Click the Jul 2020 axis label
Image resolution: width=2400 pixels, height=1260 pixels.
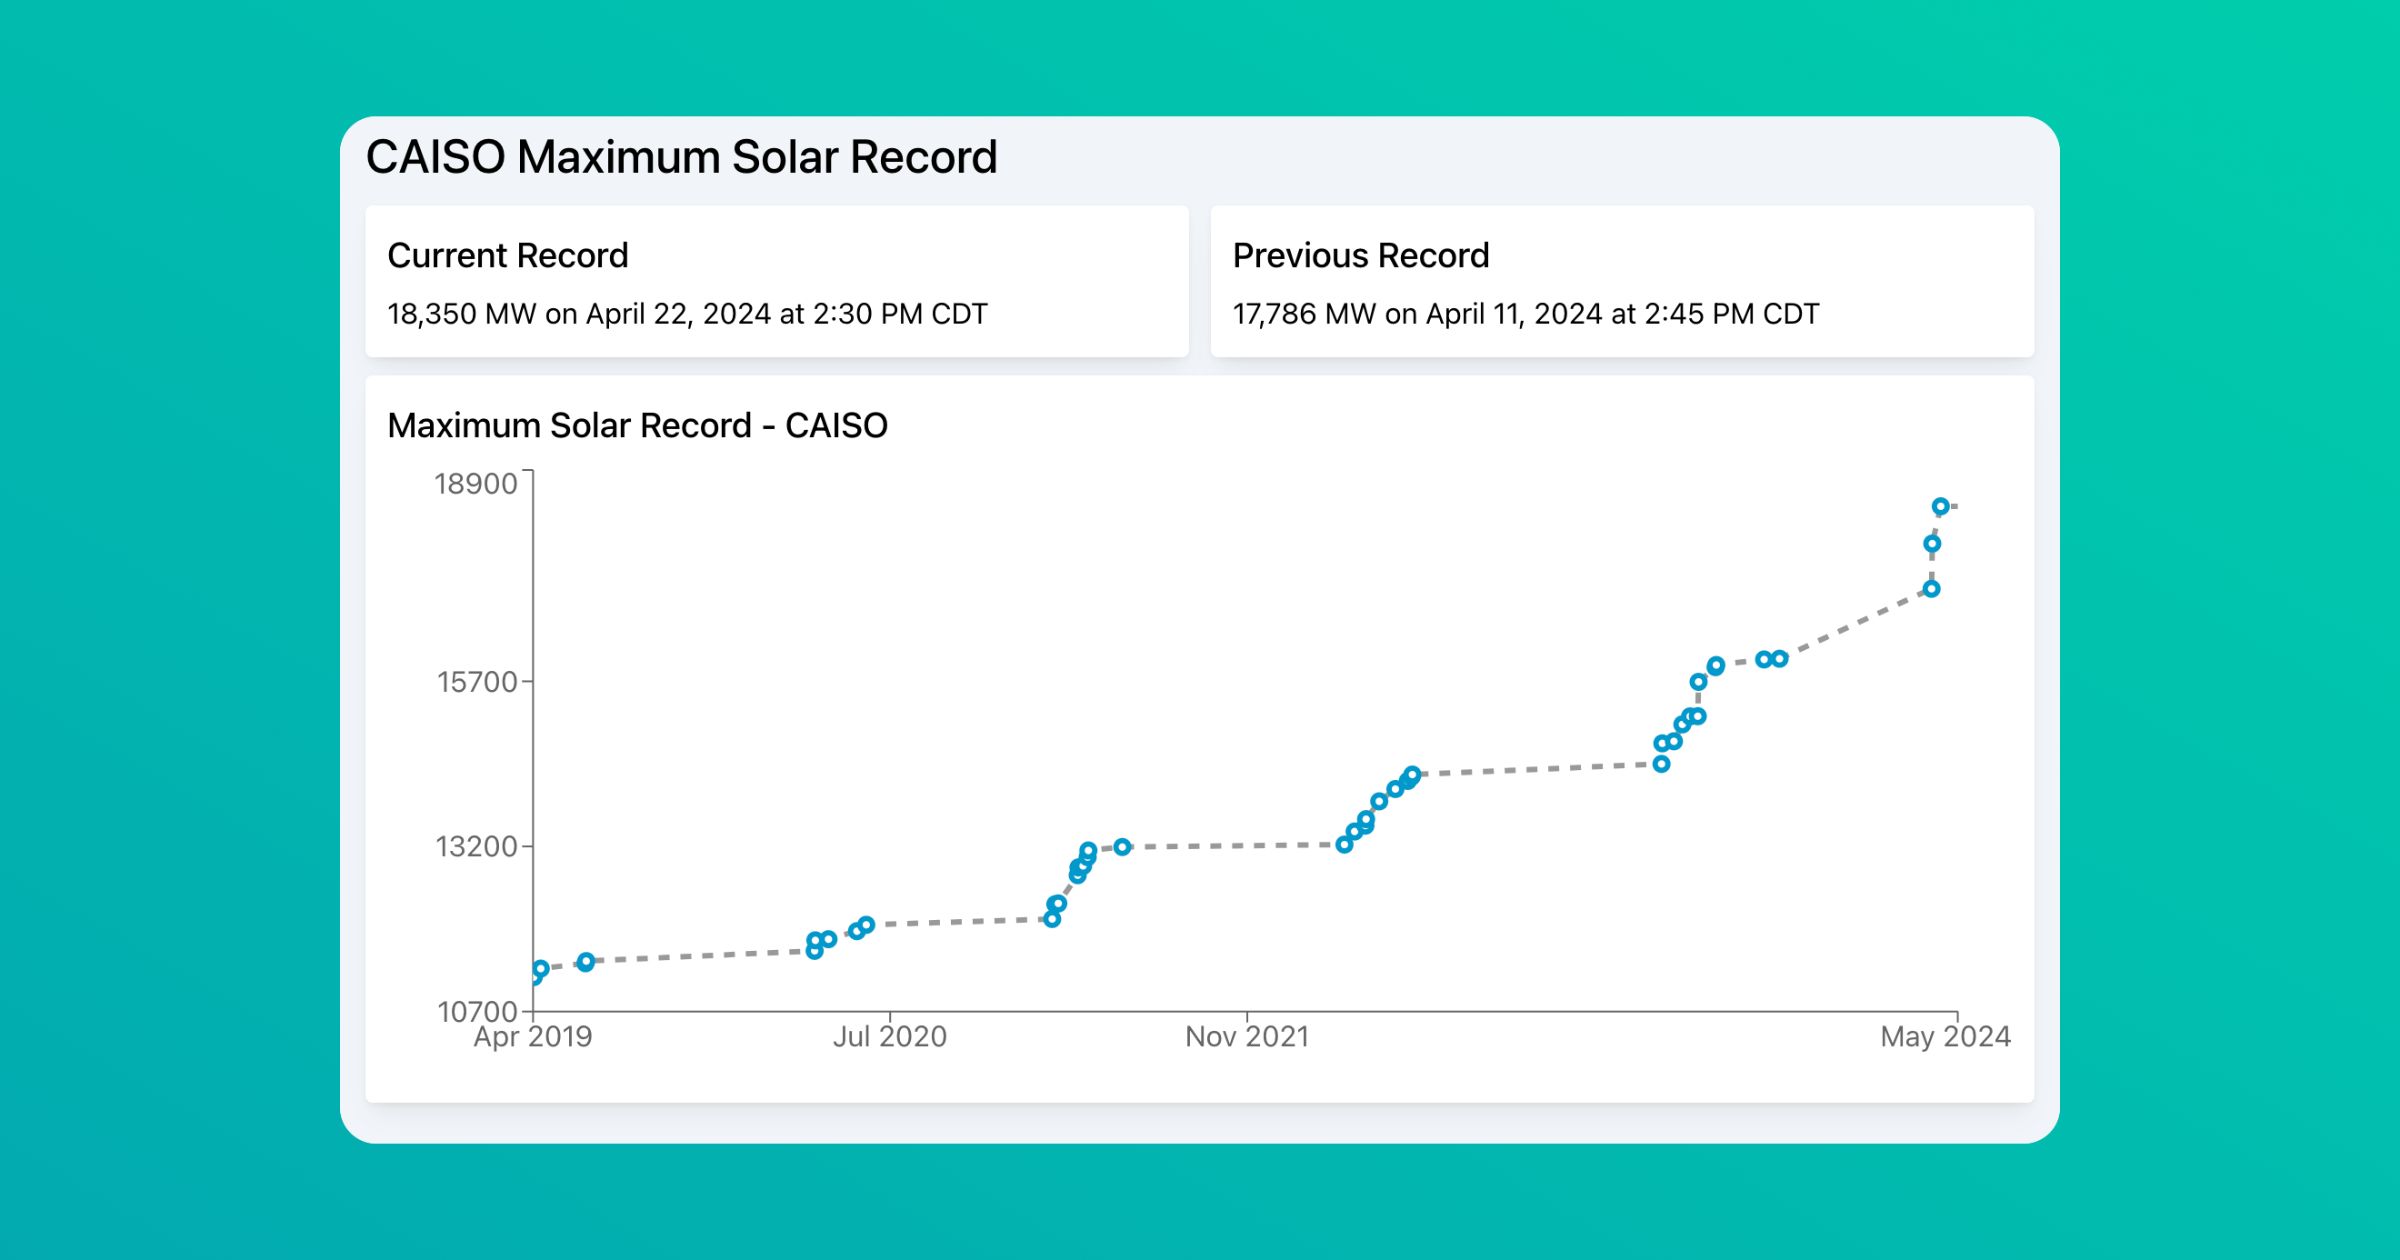coord(889,1037)
